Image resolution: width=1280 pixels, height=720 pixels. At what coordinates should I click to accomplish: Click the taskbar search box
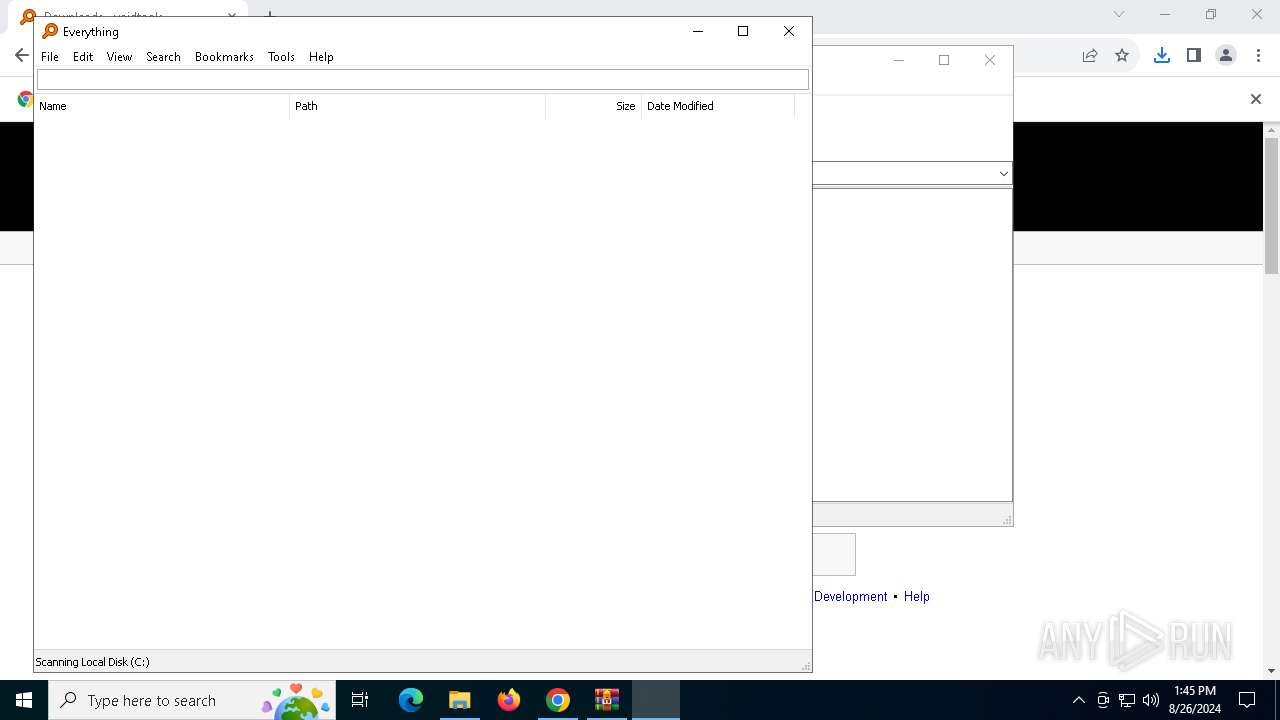click(192, 700)
